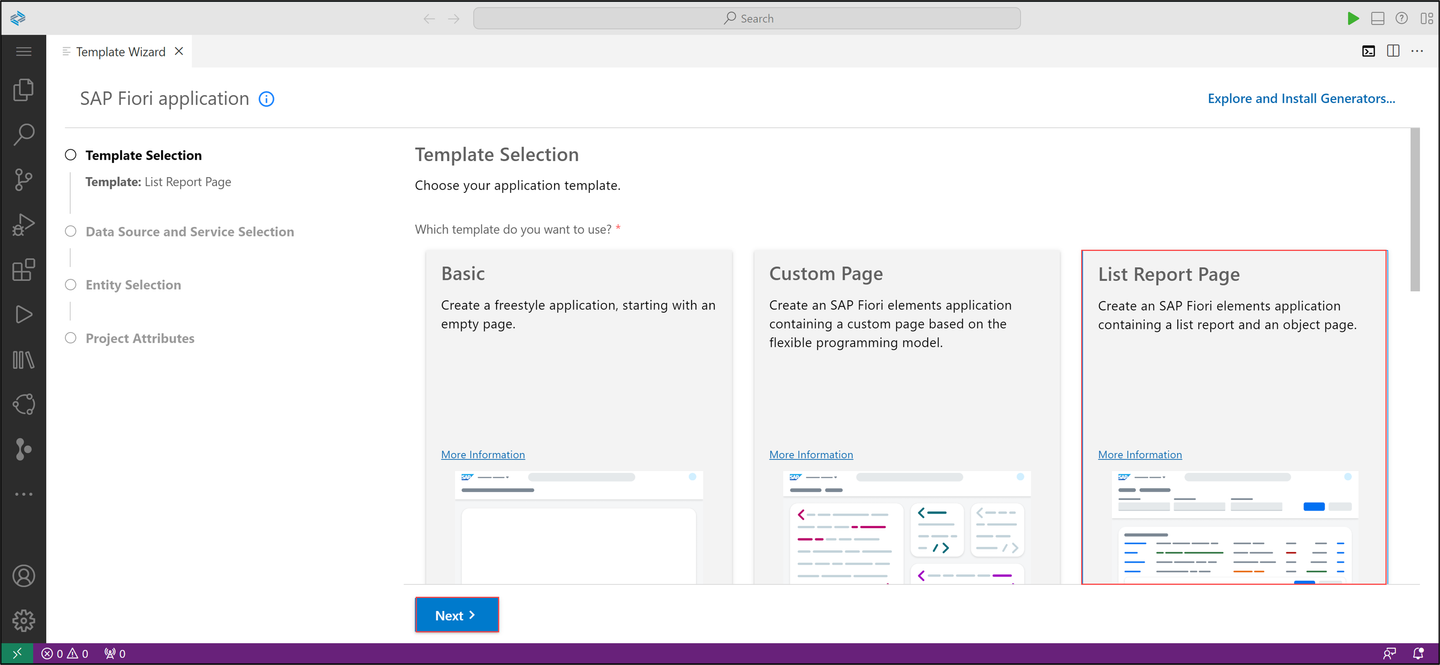
Task: Close the Template Wizard tab
Action: (x=179, y=51)
